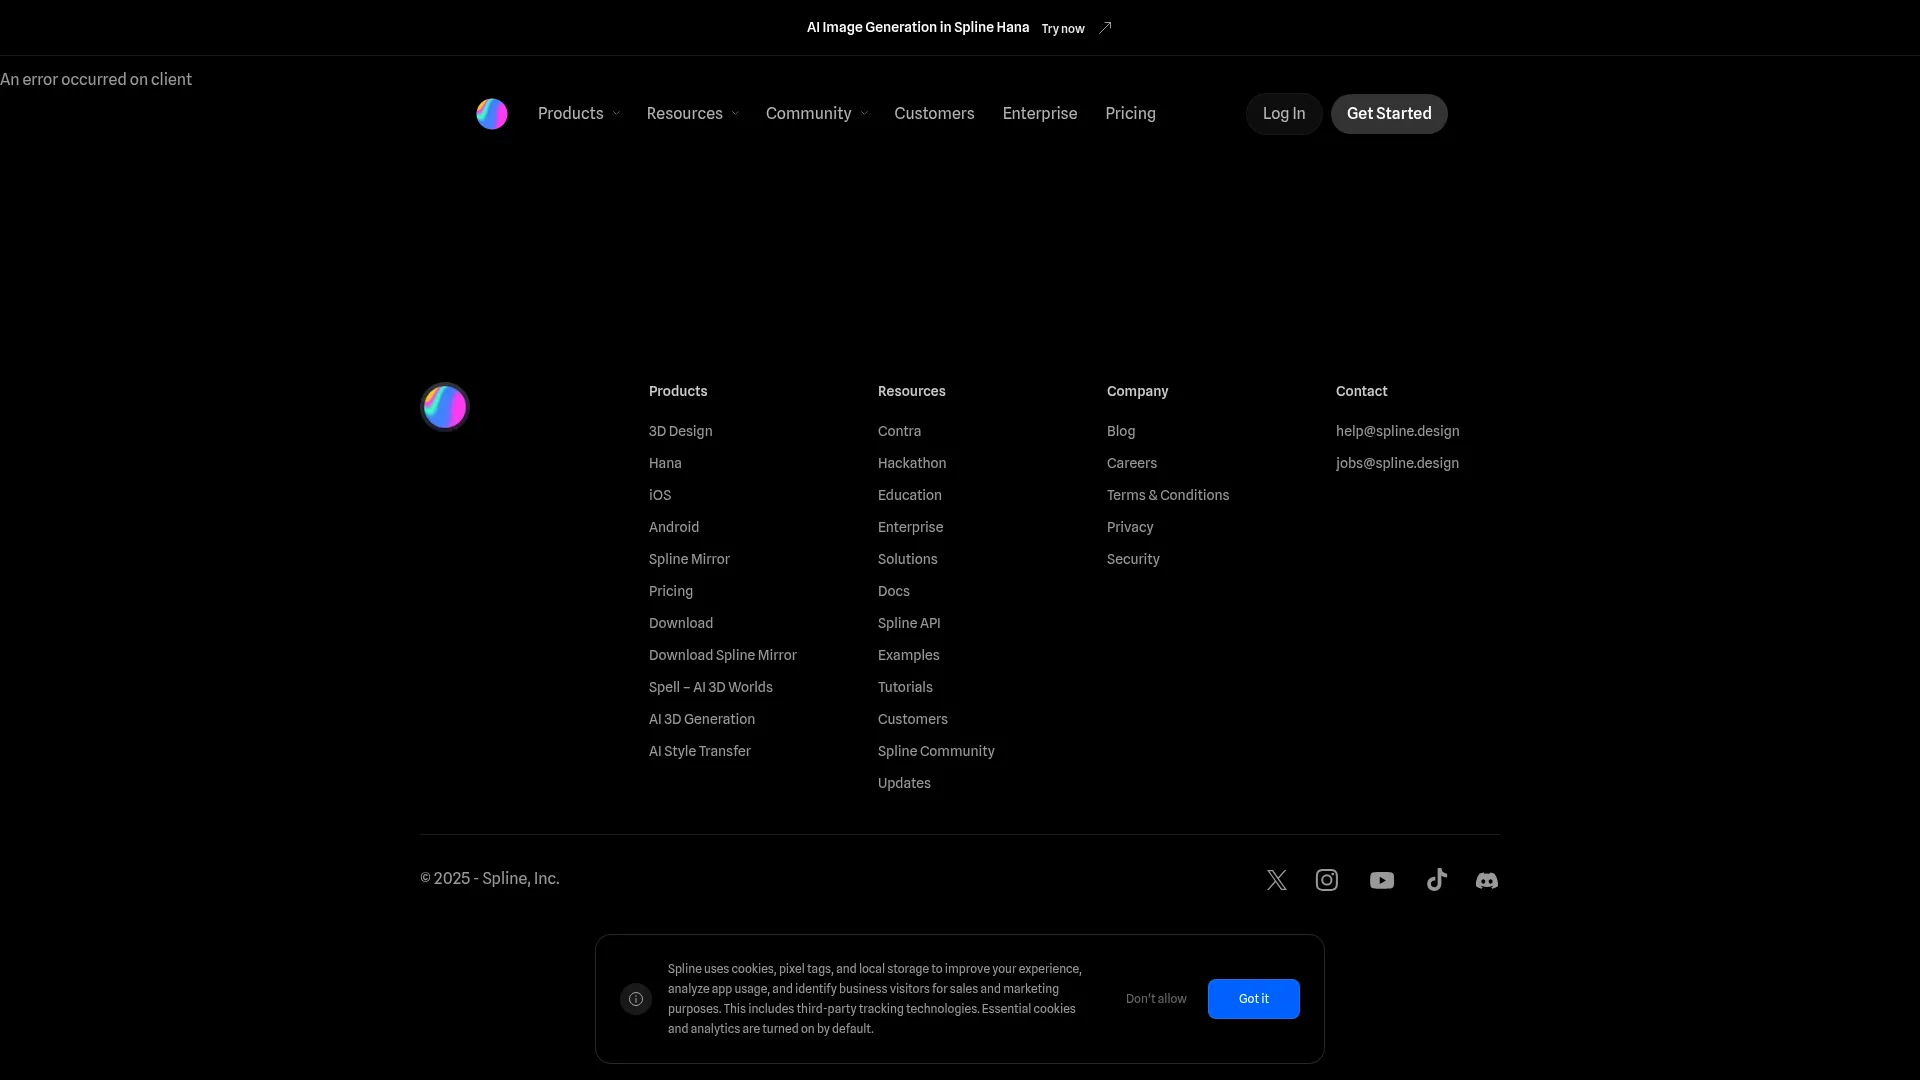Click the large Spline logo in footer
The width and height of the screenshot is (1920, 1080).
445,407
